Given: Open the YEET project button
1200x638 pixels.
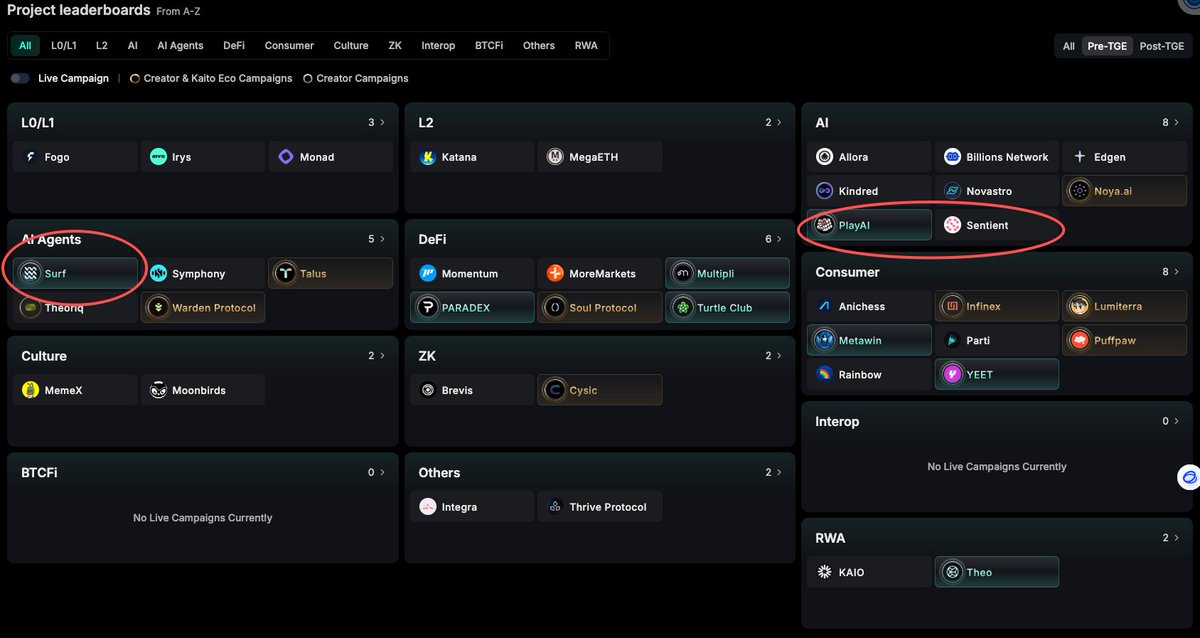Looking at the screenshot, I should coord(997,375).
